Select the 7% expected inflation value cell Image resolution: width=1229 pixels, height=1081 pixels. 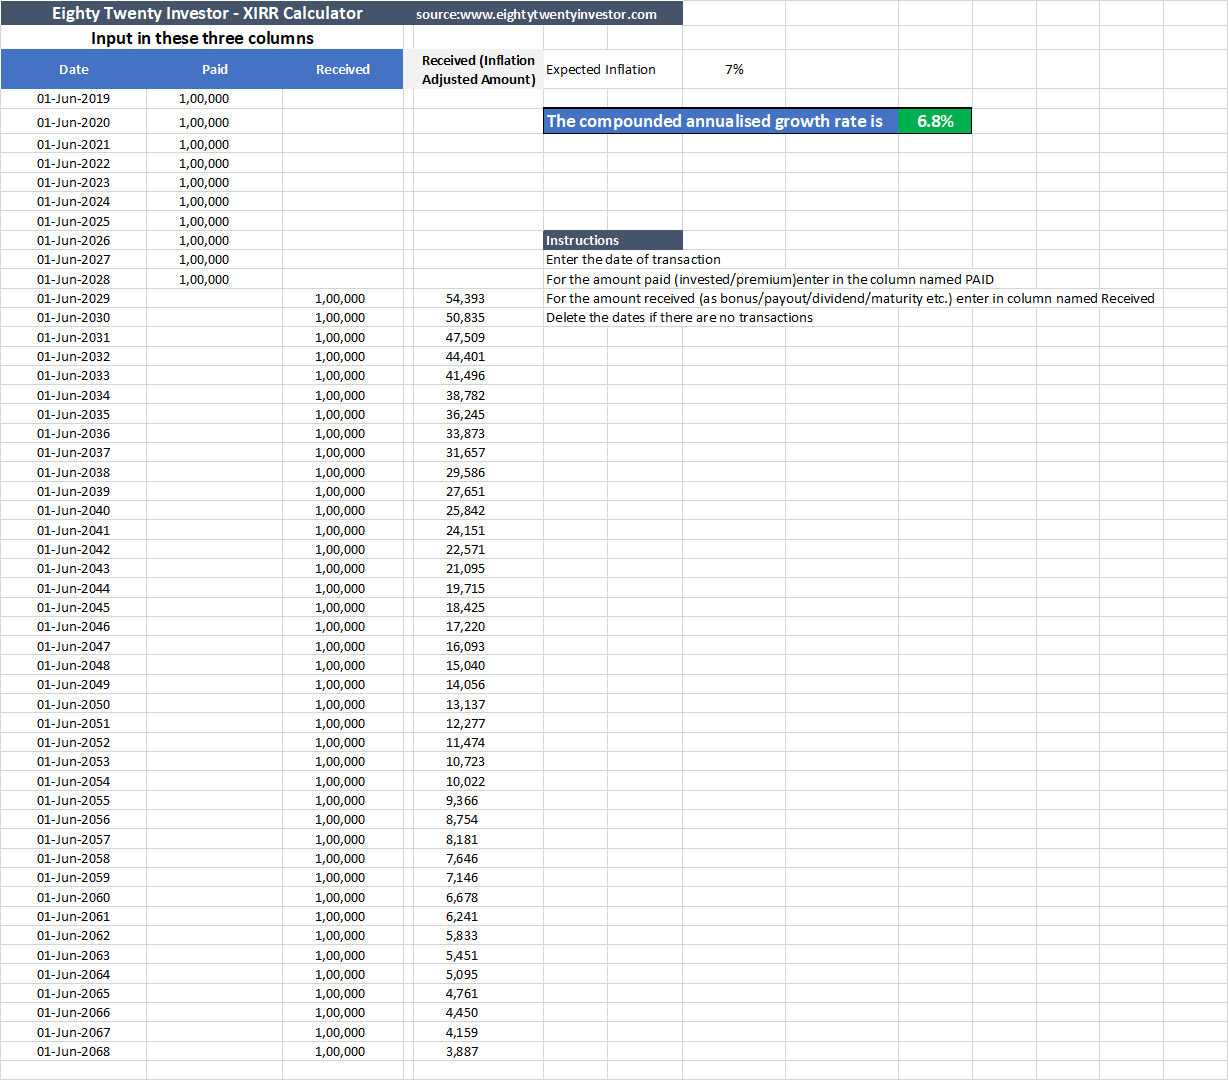[734, 70]
